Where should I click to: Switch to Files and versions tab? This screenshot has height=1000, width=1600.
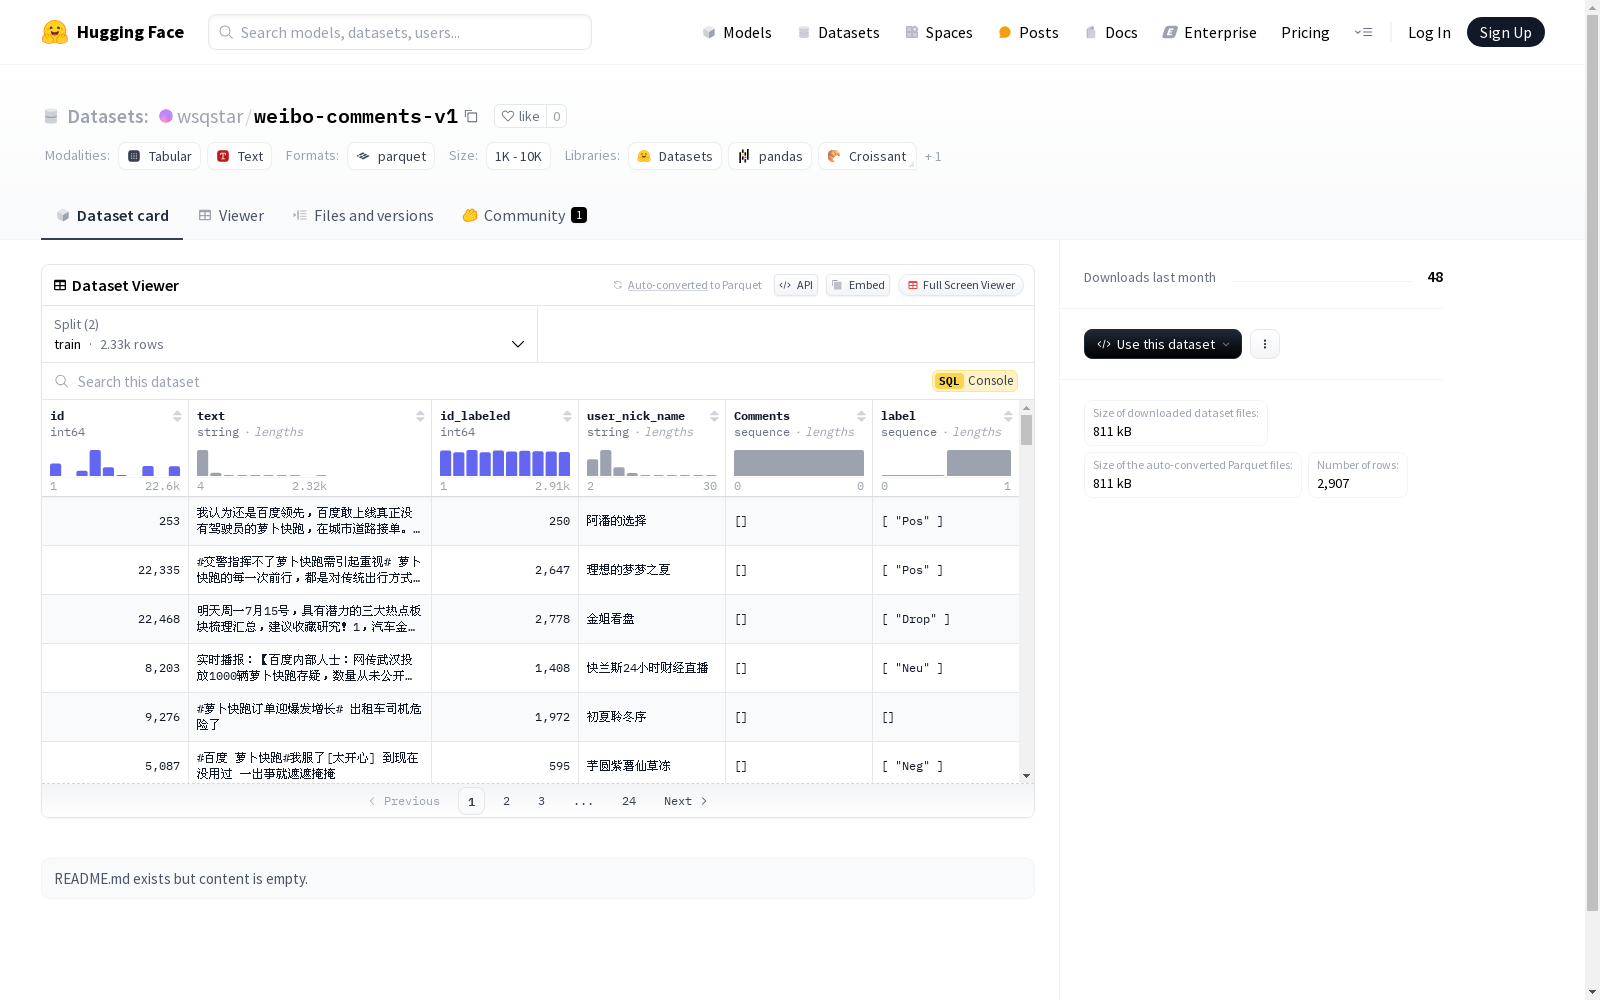pyautogui.click(x=363, y=216)
